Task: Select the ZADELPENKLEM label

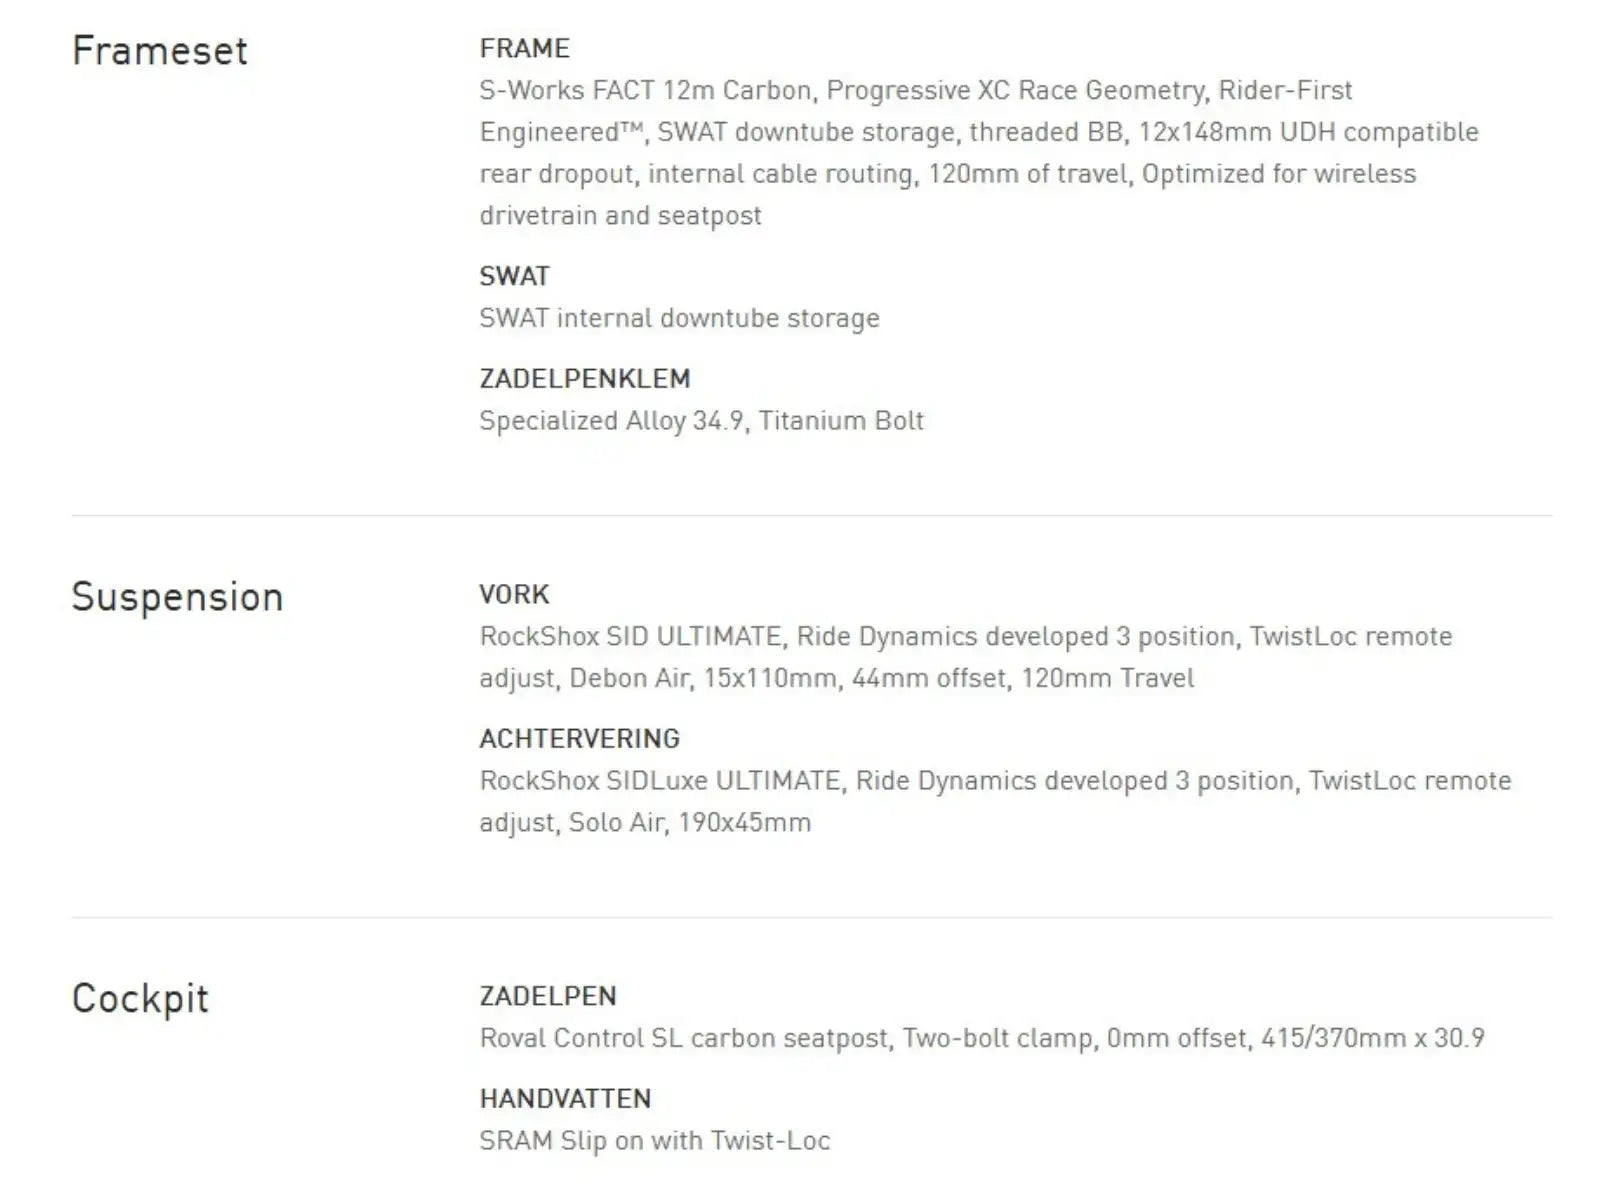Action: (x=585, y=379)
